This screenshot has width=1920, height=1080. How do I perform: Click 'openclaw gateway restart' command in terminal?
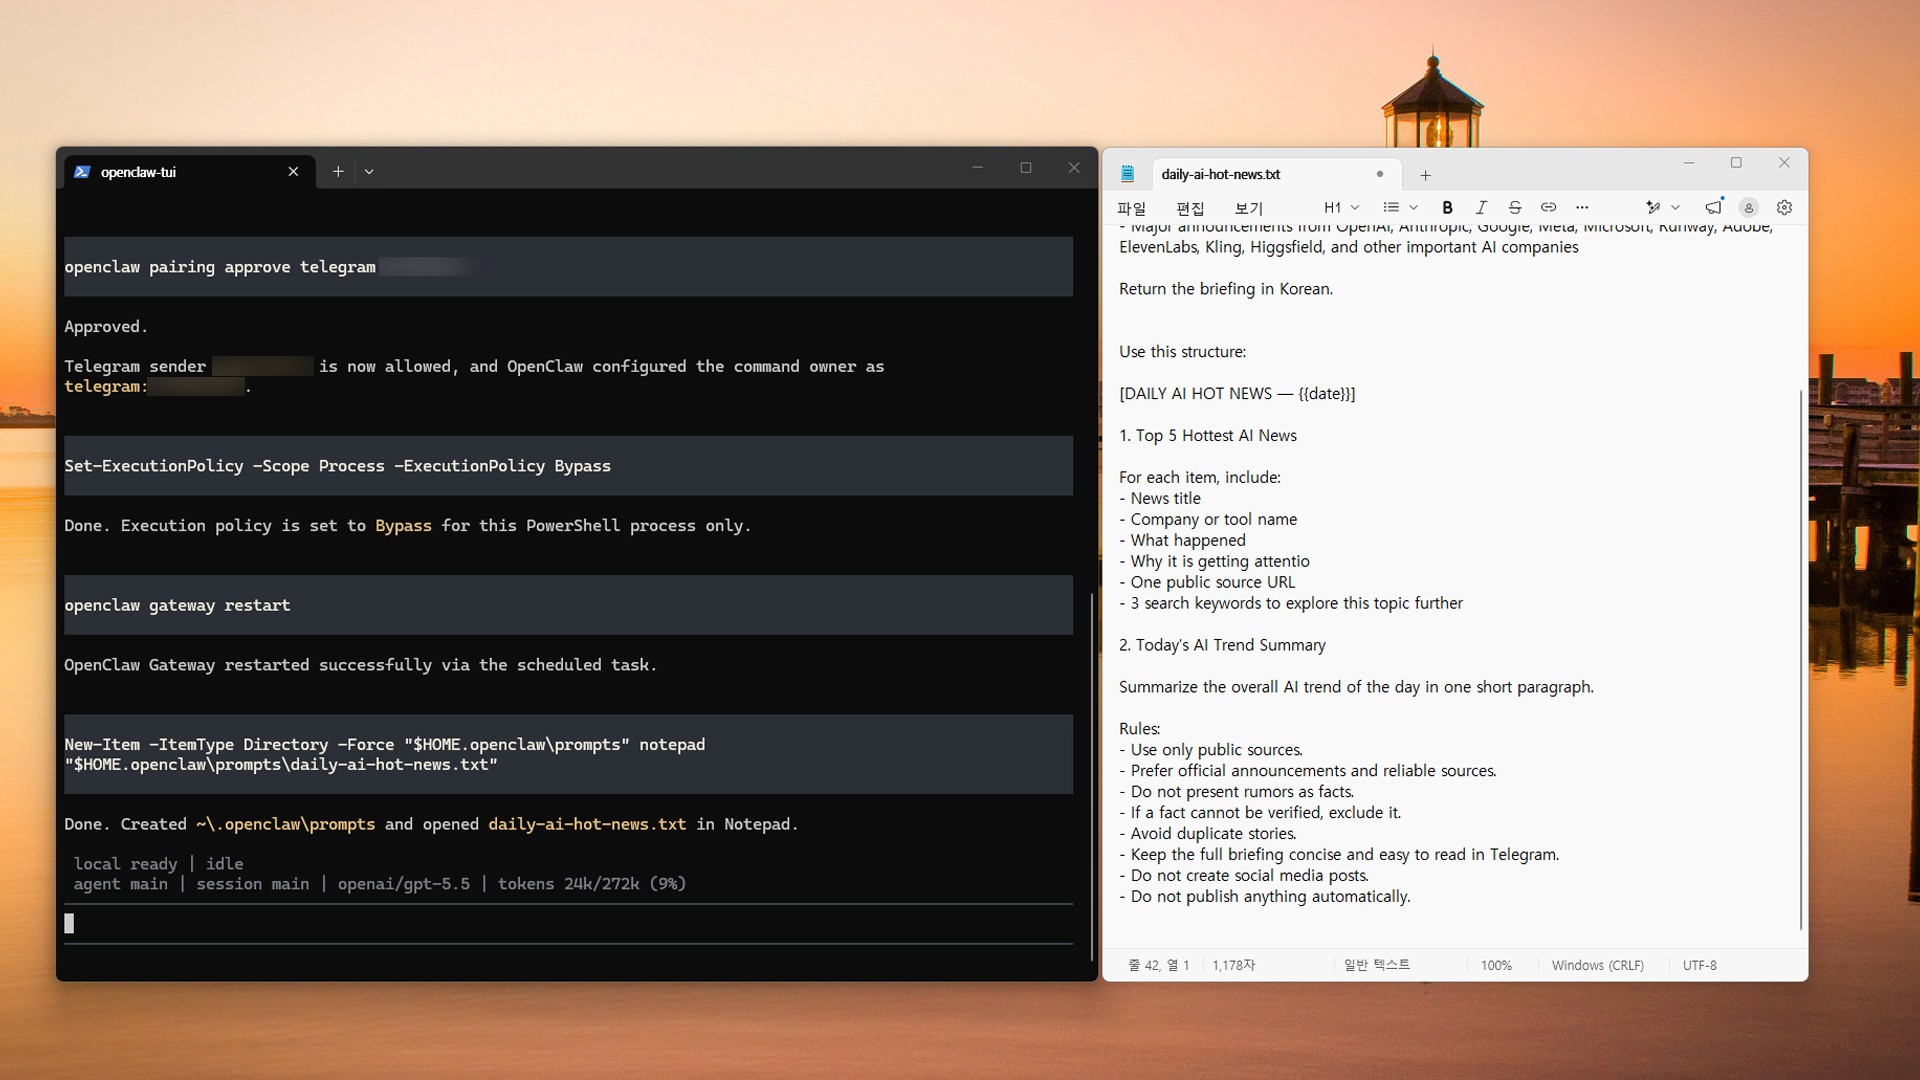click(177, 605)
